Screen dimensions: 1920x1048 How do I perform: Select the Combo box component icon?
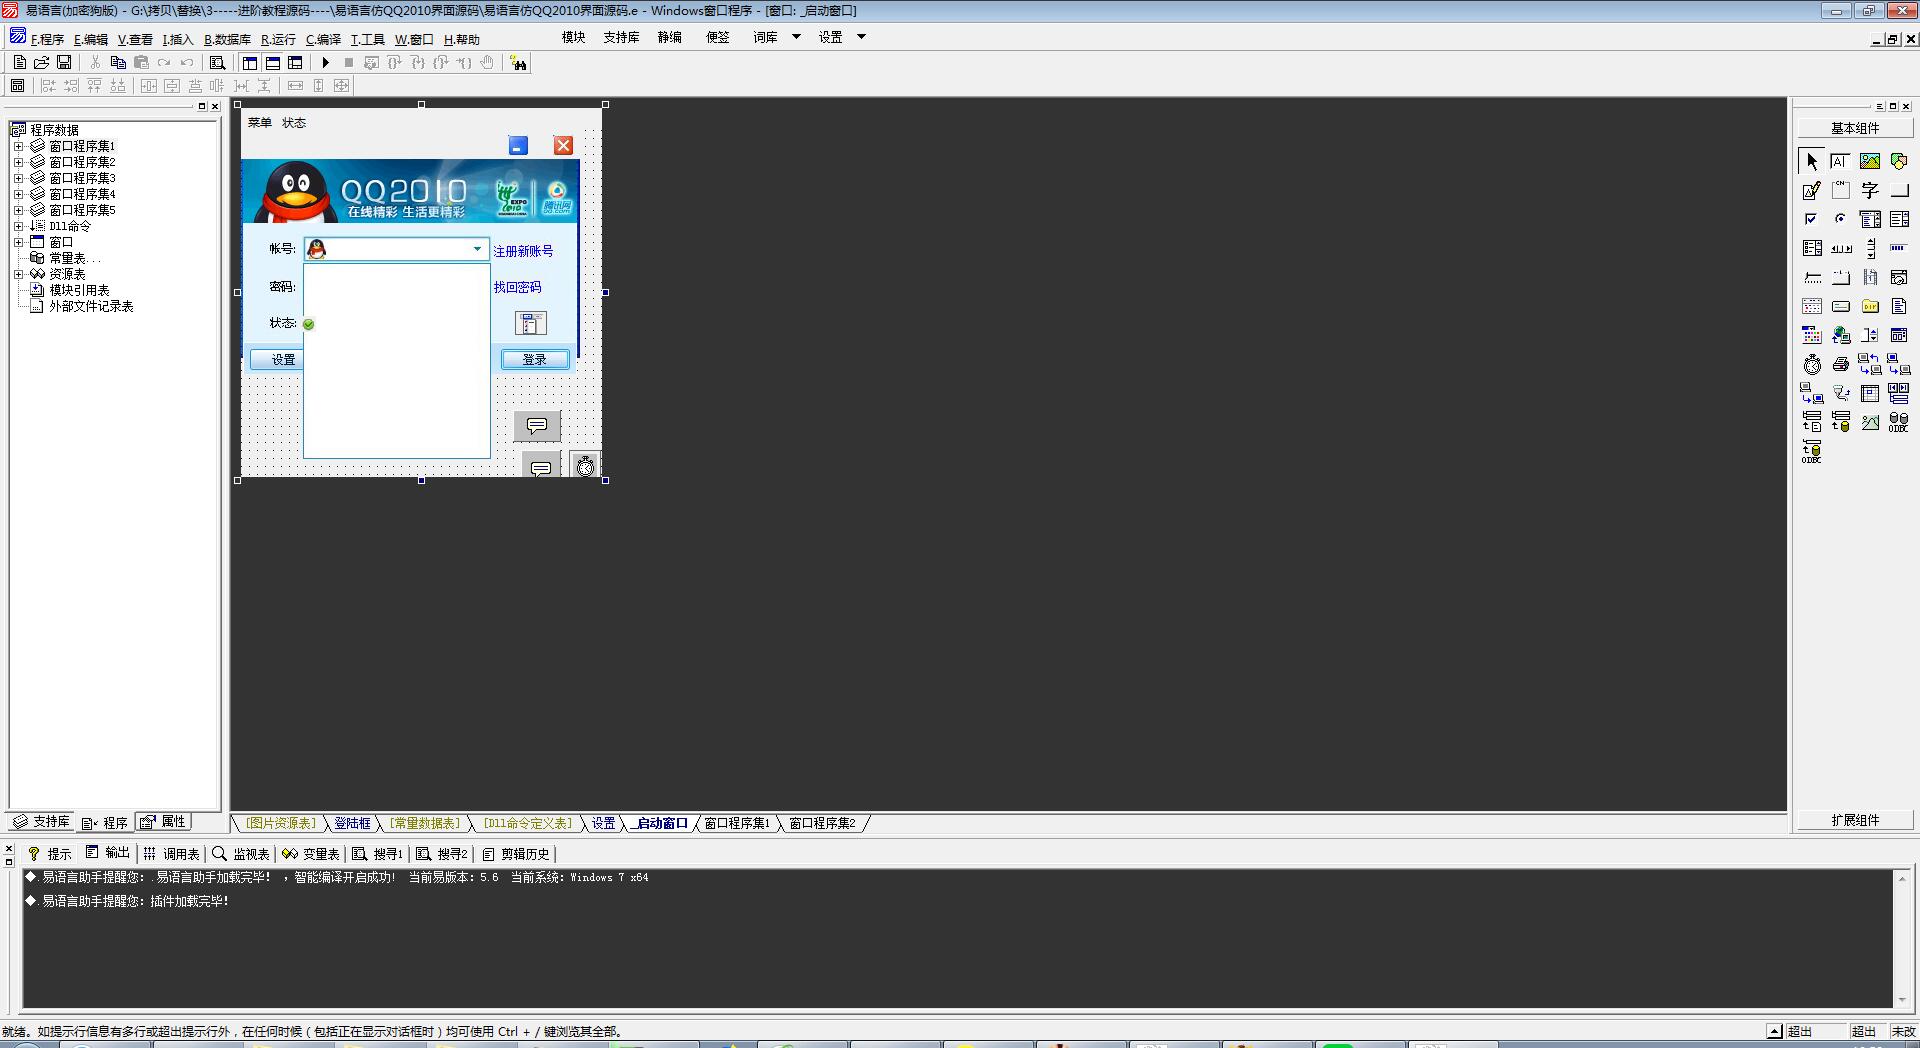[1870, 219]
